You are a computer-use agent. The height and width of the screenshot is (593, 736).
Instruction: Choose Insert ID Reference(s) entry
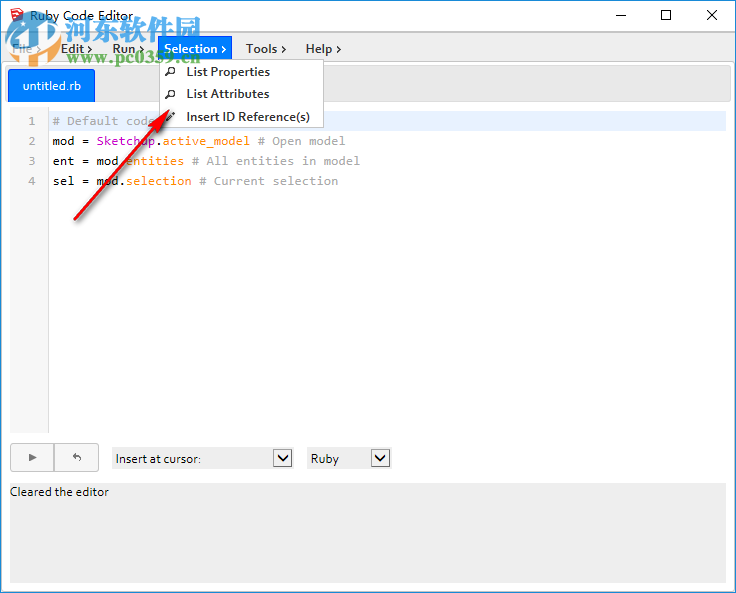[241, 116]
